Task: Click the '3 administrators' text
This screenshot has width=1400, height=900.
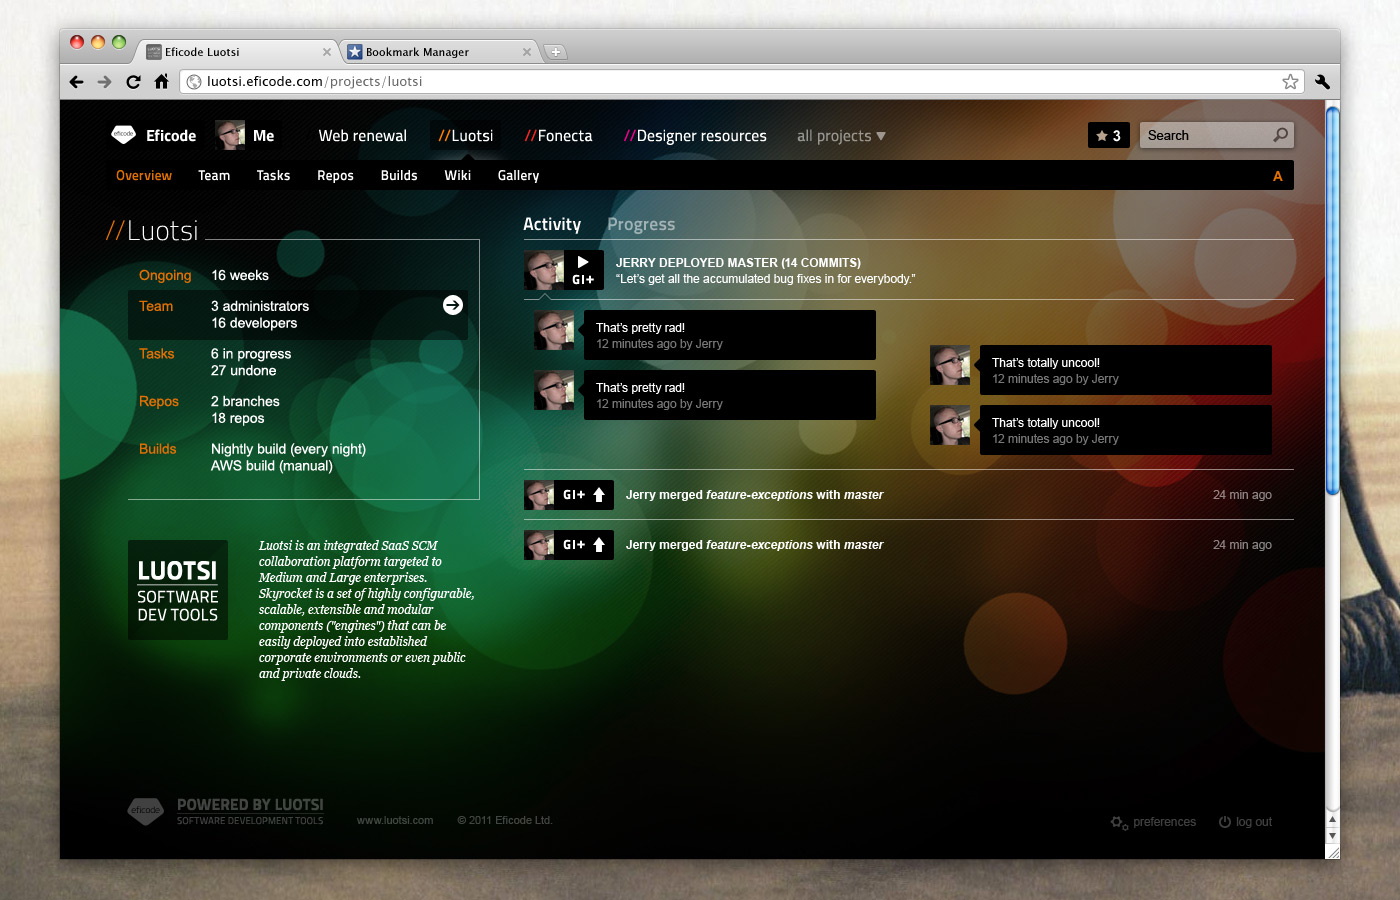Action: [260, 306]
